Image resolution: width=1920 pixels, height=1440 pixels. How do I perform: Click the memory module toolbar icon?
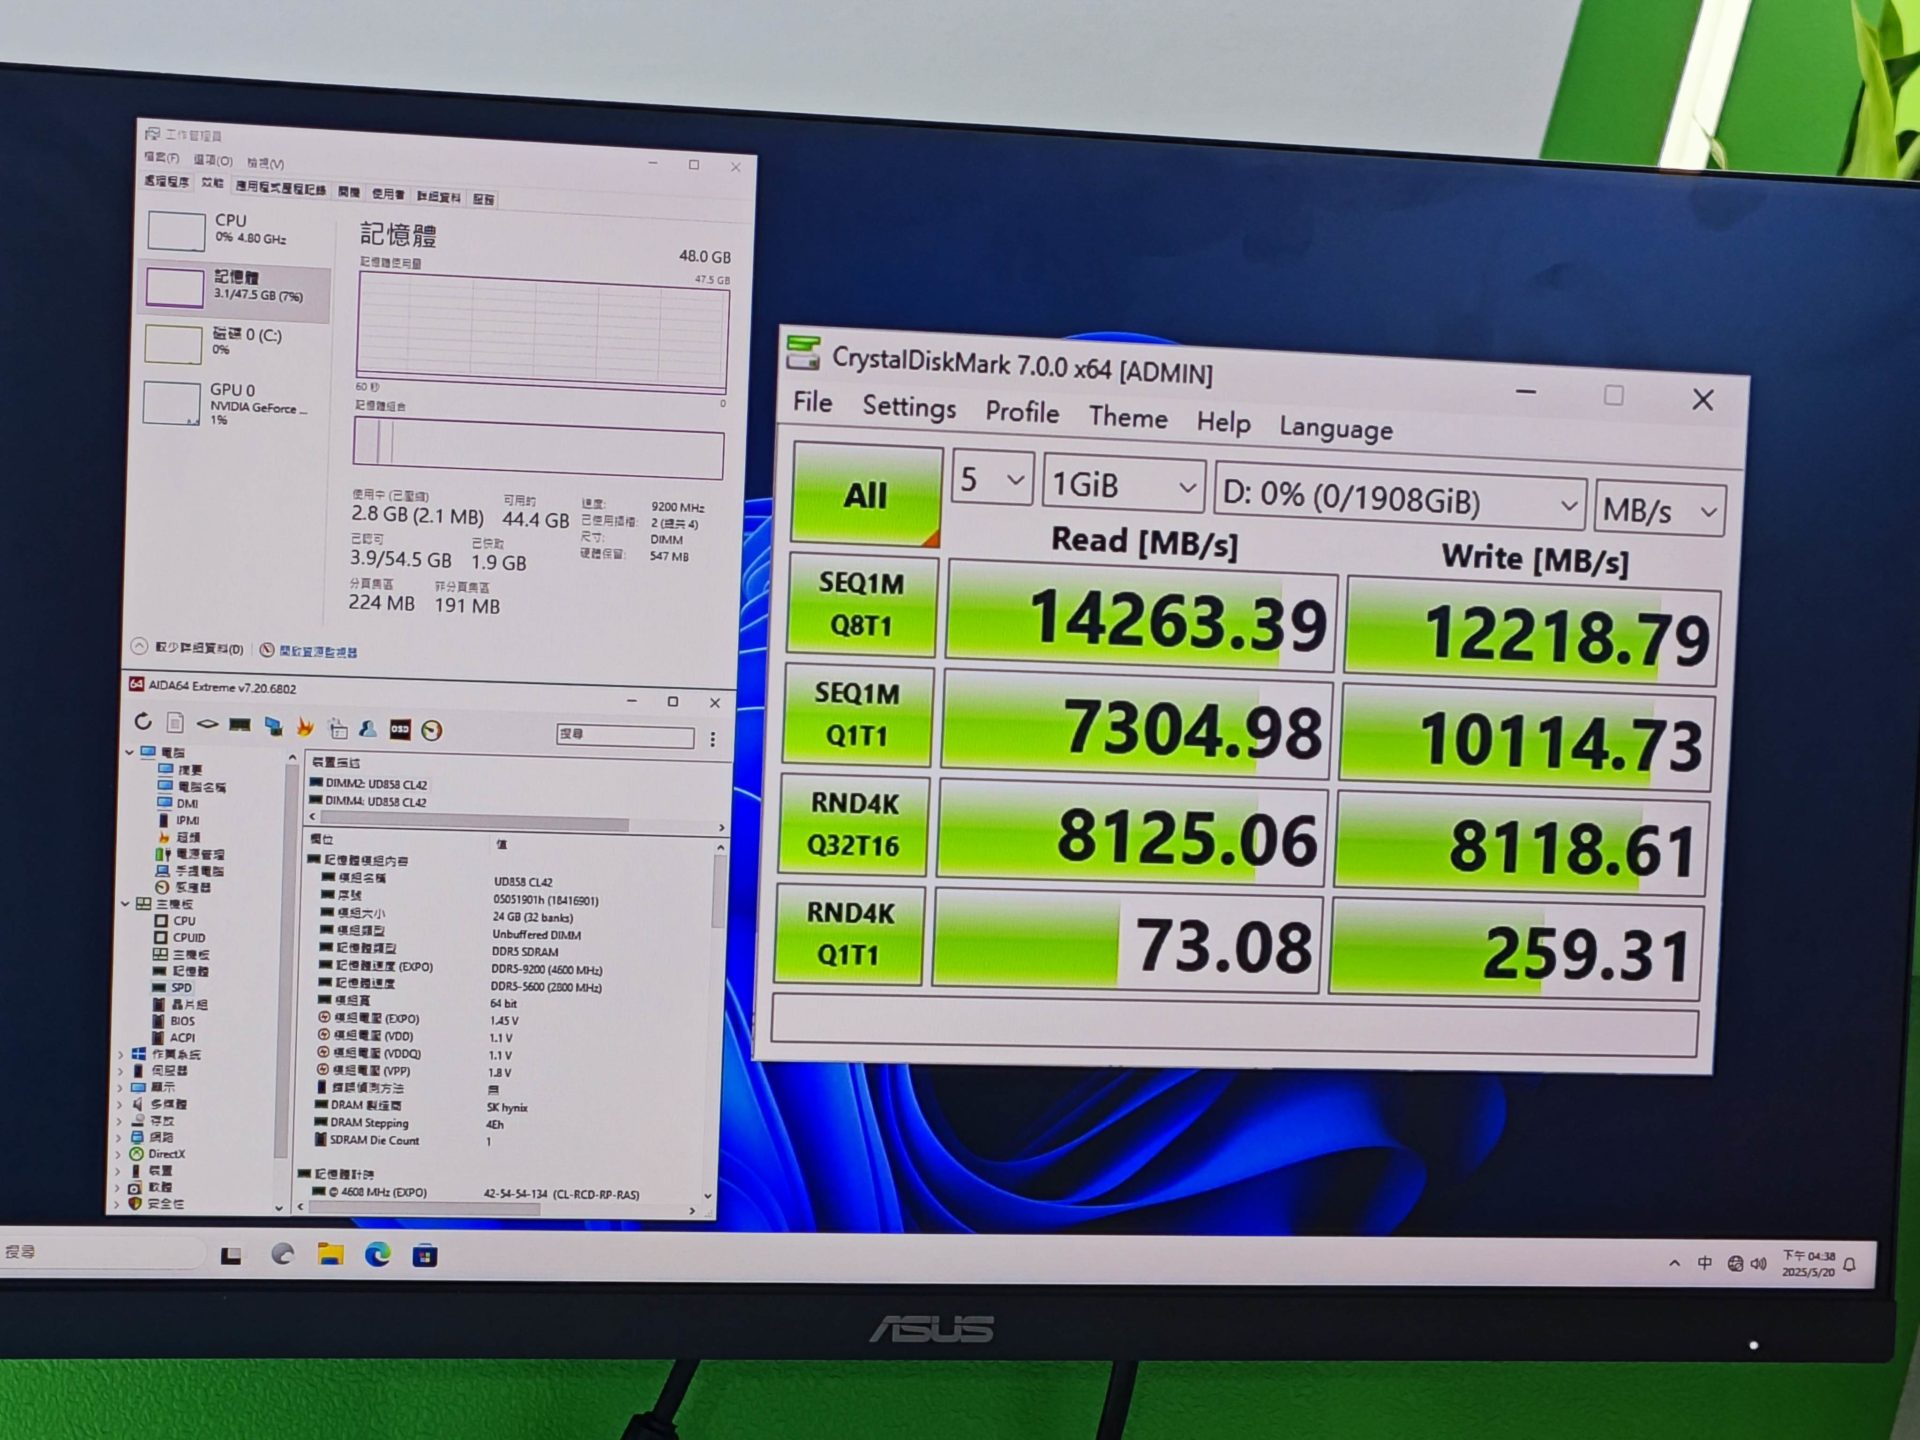click(x=239, y=724)
